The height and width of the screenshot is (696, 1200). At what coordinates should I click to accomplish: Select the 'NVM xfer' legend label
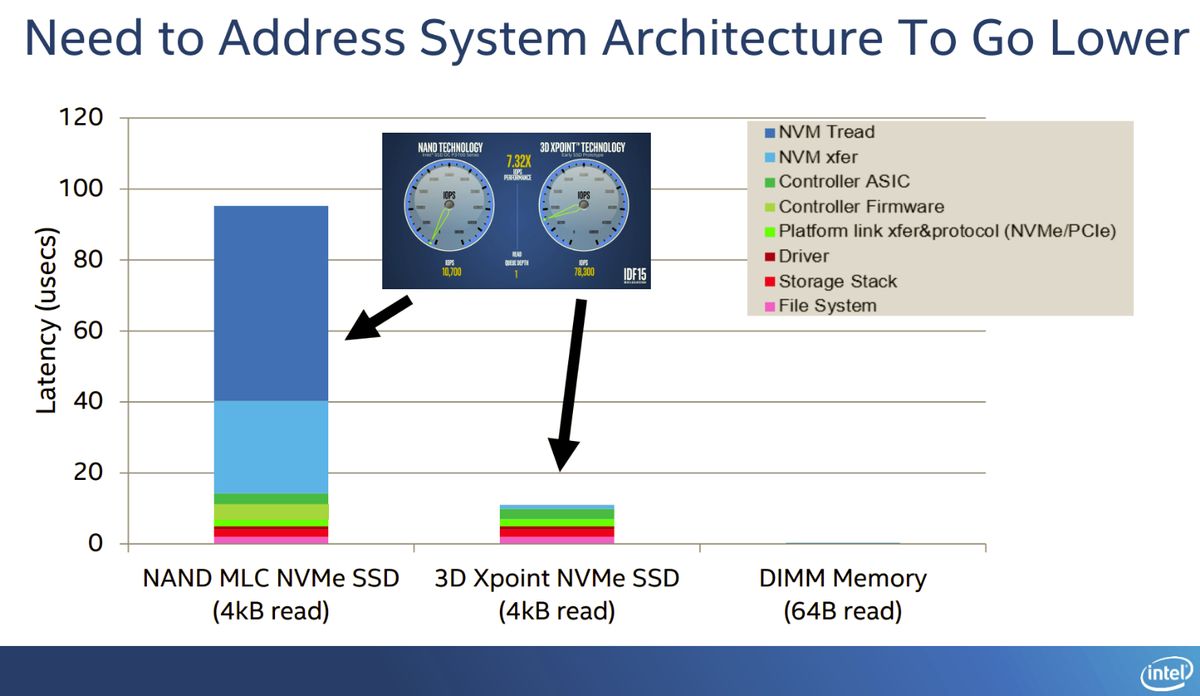[x=818, y=157]
